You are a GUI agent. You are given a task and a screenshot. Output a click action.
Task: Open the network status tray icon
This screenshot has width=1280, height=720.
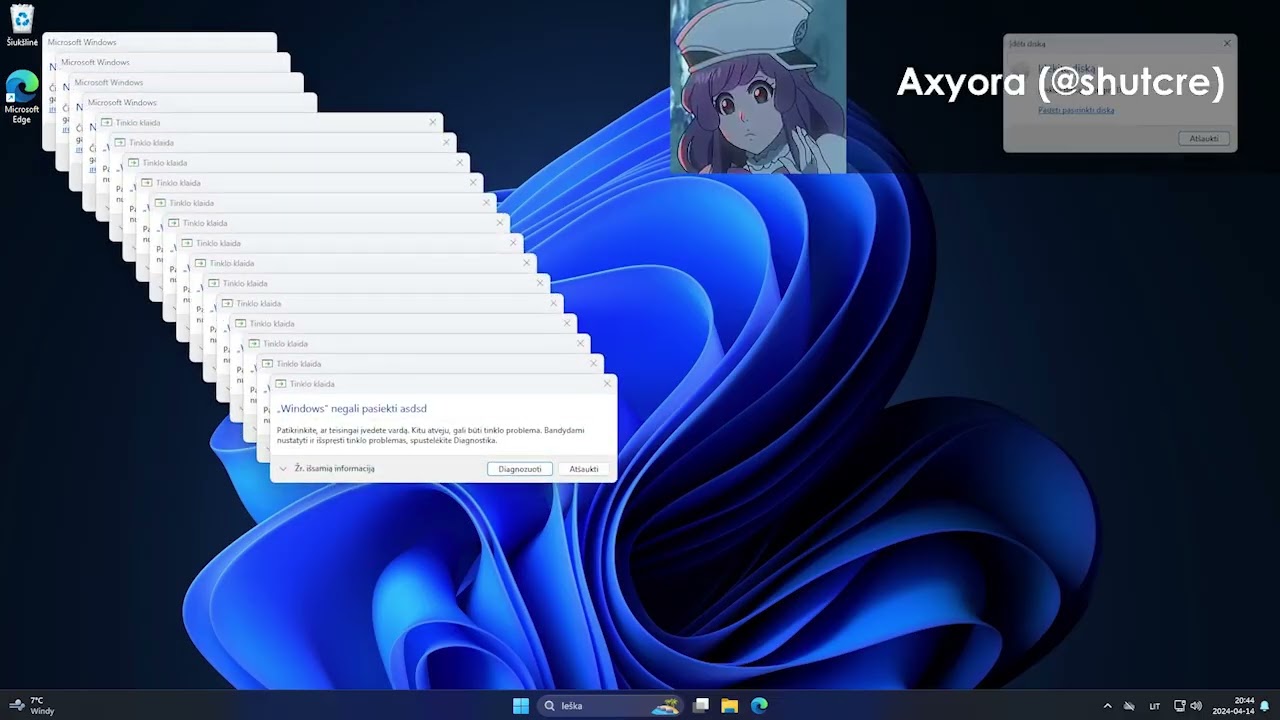tap(1180, 706)
